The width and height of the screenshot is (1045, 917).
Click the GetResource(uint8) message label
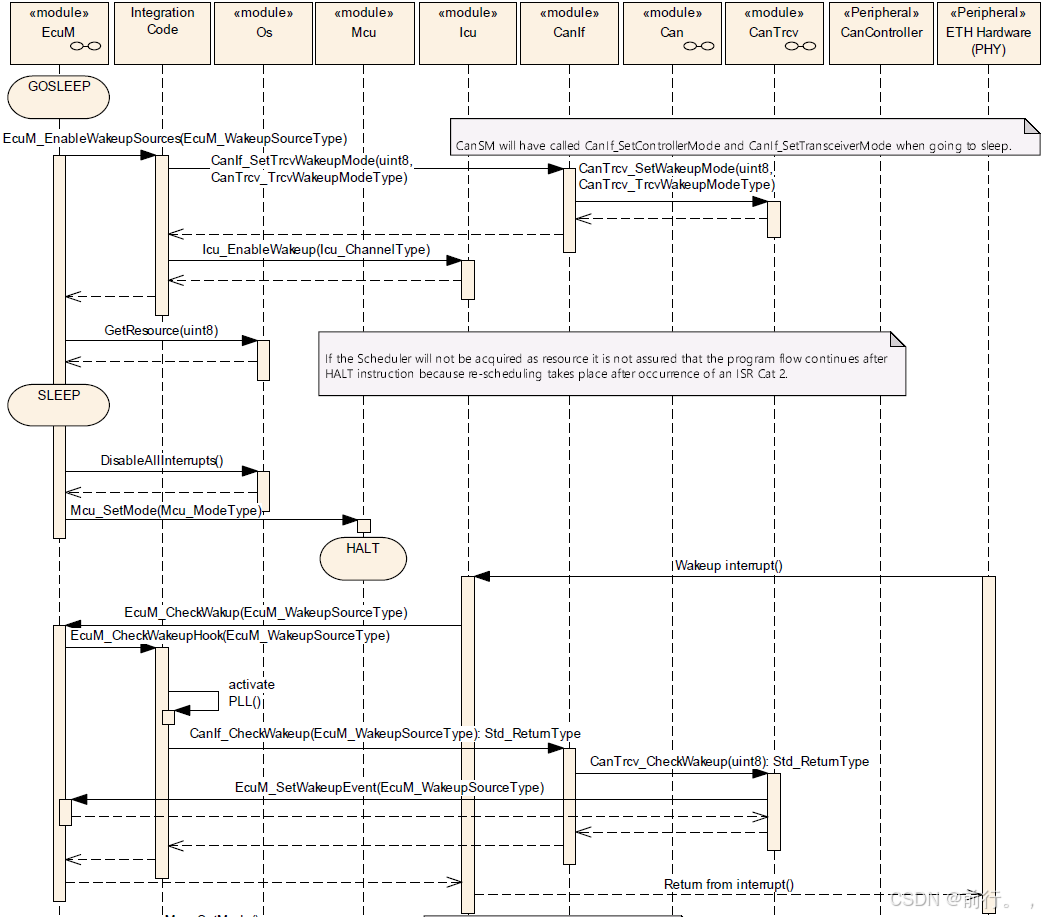(x=161, y=331)
